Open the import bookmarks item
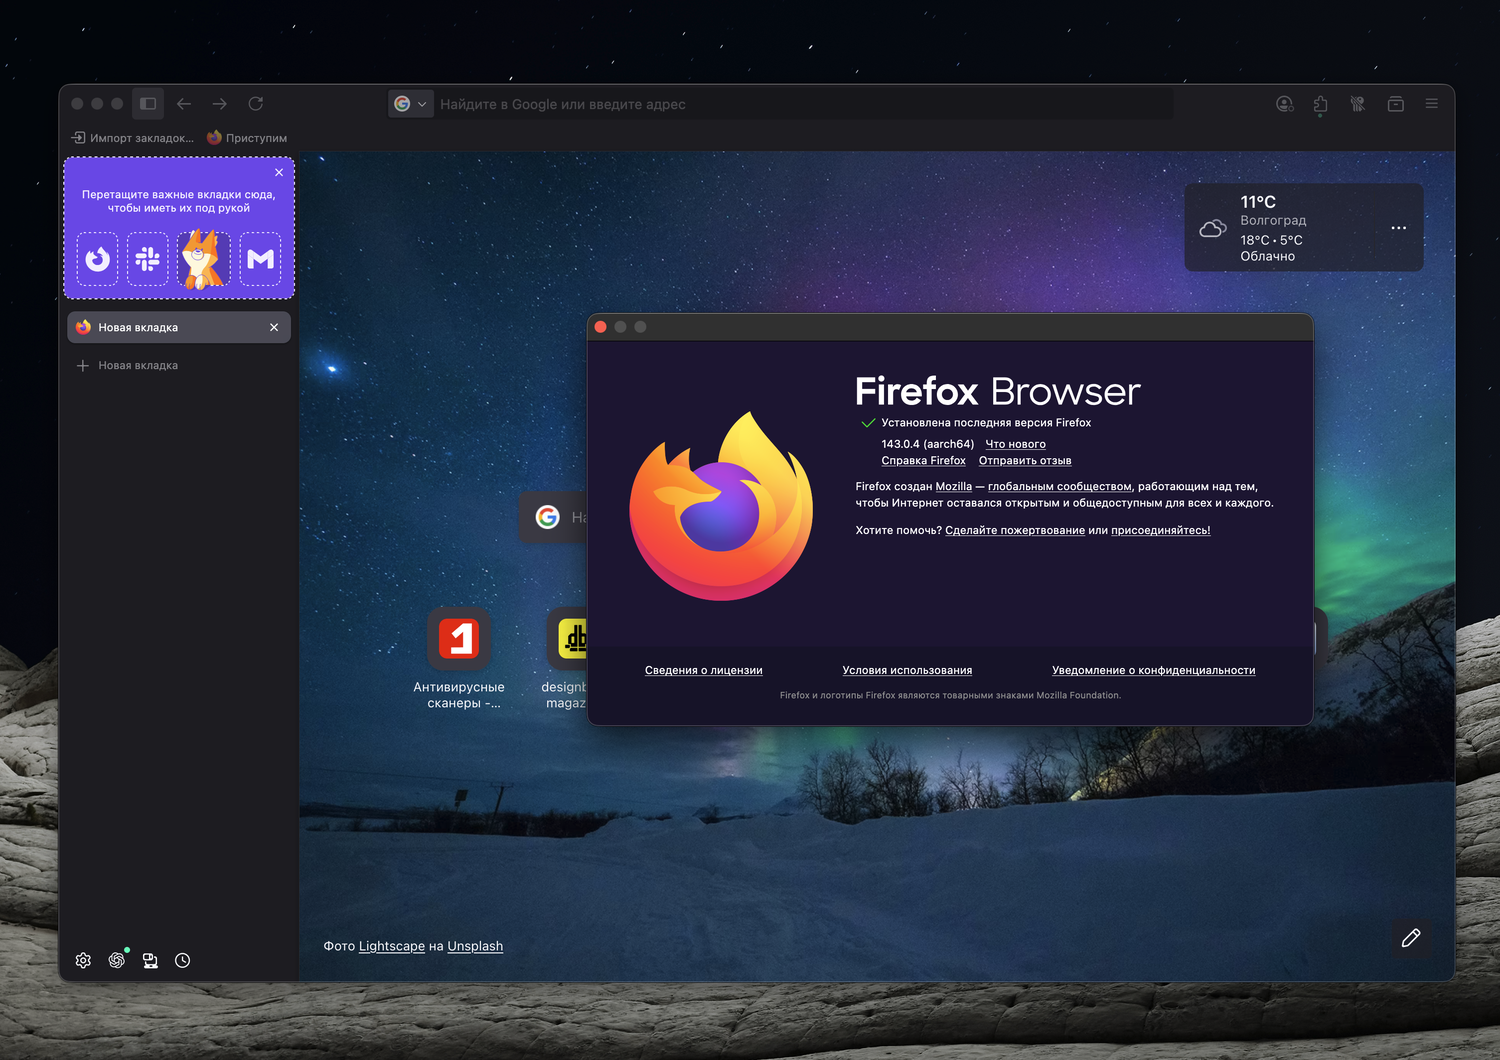This screenshot has width=1500, height=1060. (x=132, y=138)
